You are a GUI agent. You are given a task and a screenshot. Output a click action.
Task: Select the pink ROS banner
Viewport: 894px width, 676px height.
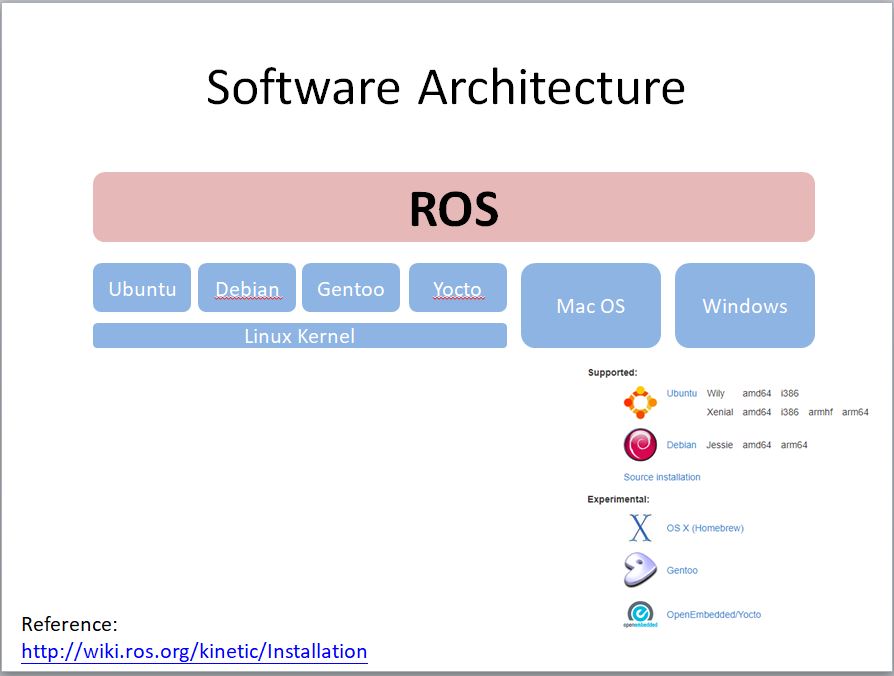453,207
